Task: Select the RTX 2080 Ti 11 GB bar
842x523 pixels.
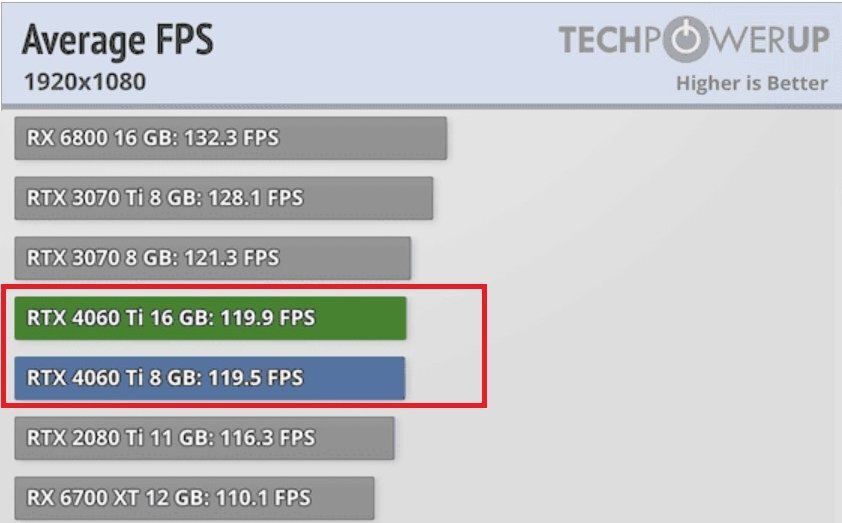Action: 205,438
